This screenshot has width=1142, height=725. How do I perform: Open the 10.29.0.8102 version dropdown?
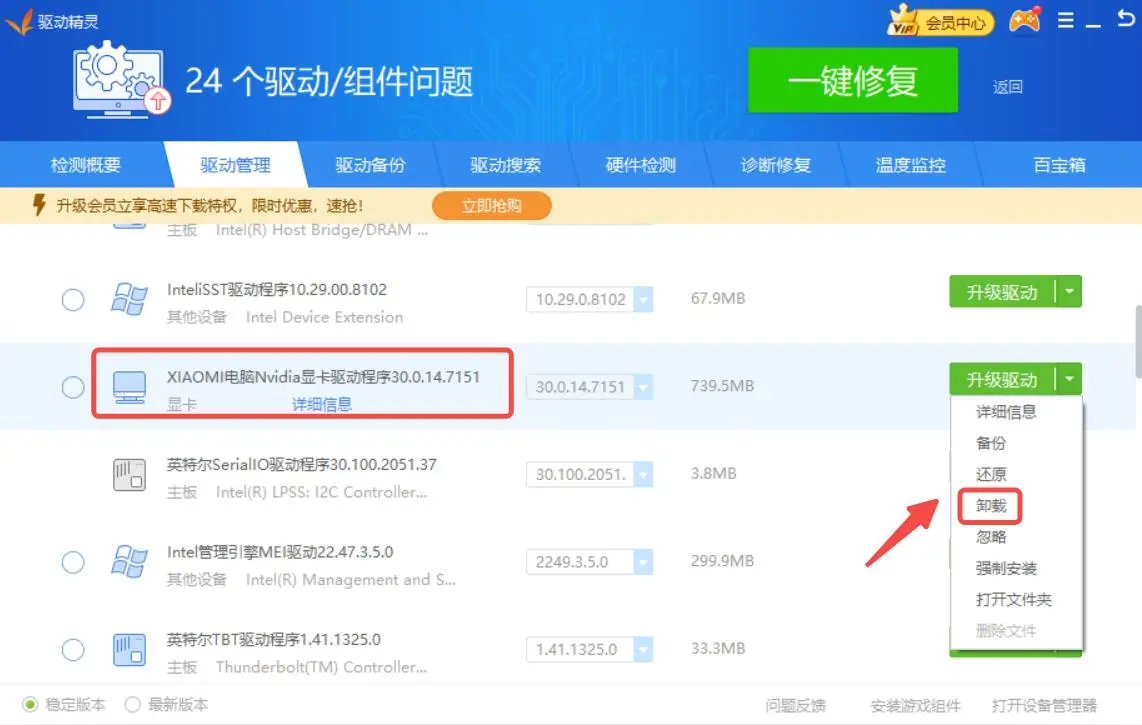[642, 299]
